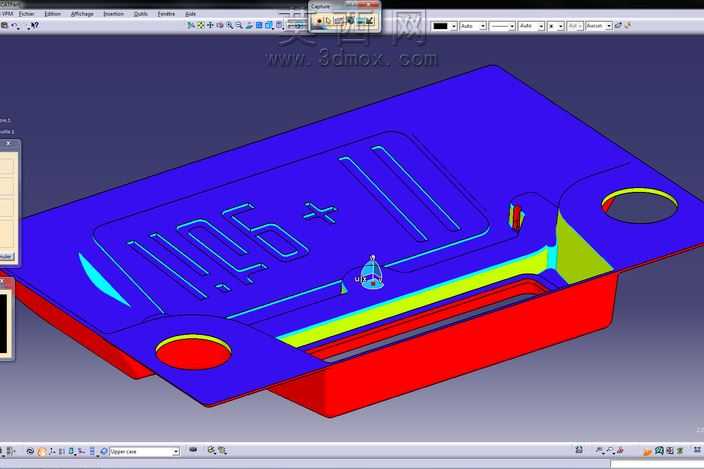
Task: Click the Isometric quick view cube icon
Action: [269, 26]
